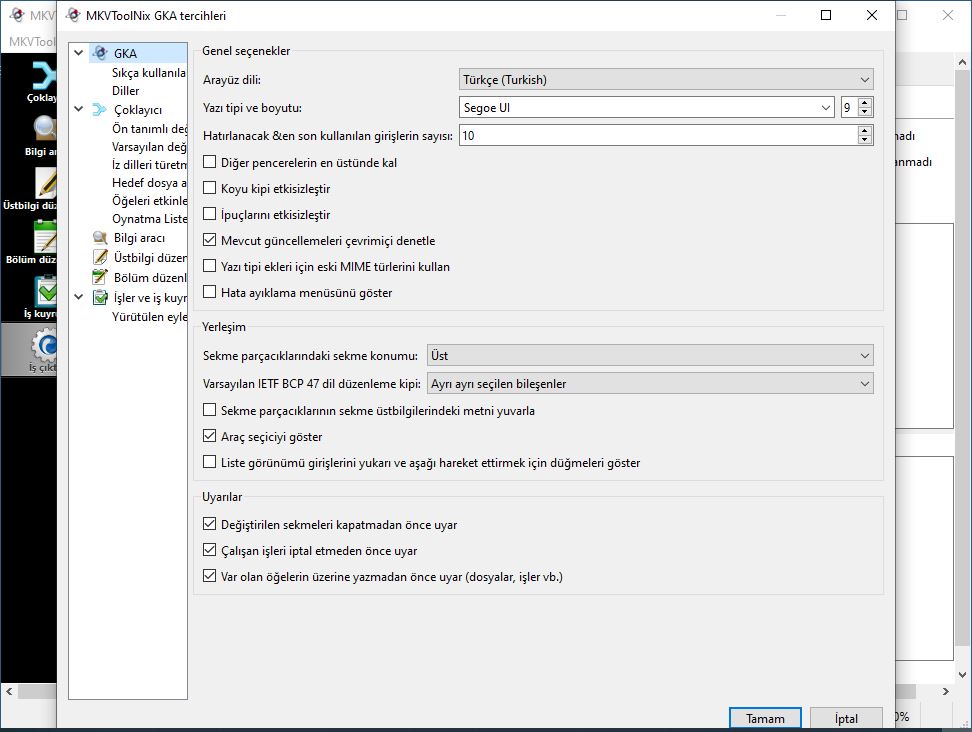Select Varsayılan değerler tree item

149,147
